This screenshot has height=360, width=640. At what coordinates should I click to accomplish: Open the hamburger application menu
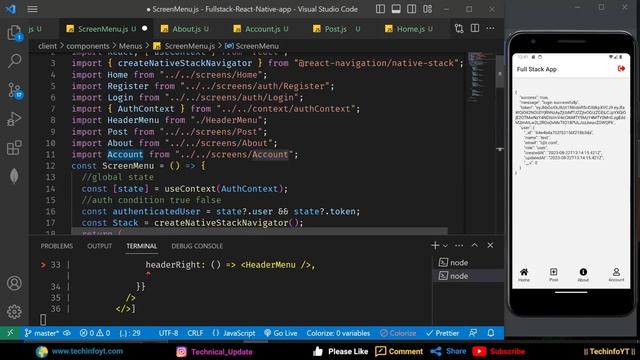click(x=32, y=9)
